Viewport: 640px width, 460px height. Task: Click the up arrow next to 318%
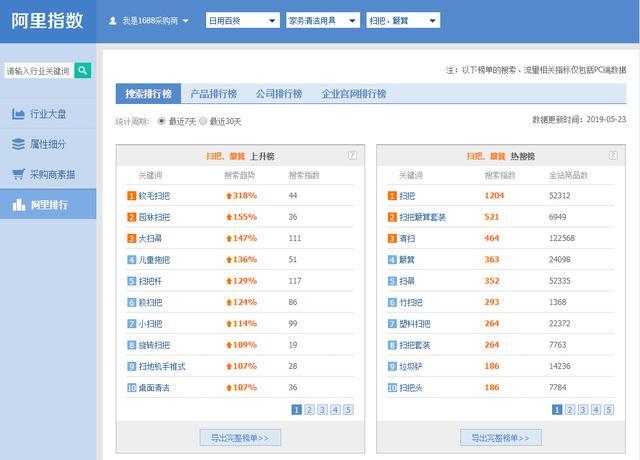tap(229, 196)
